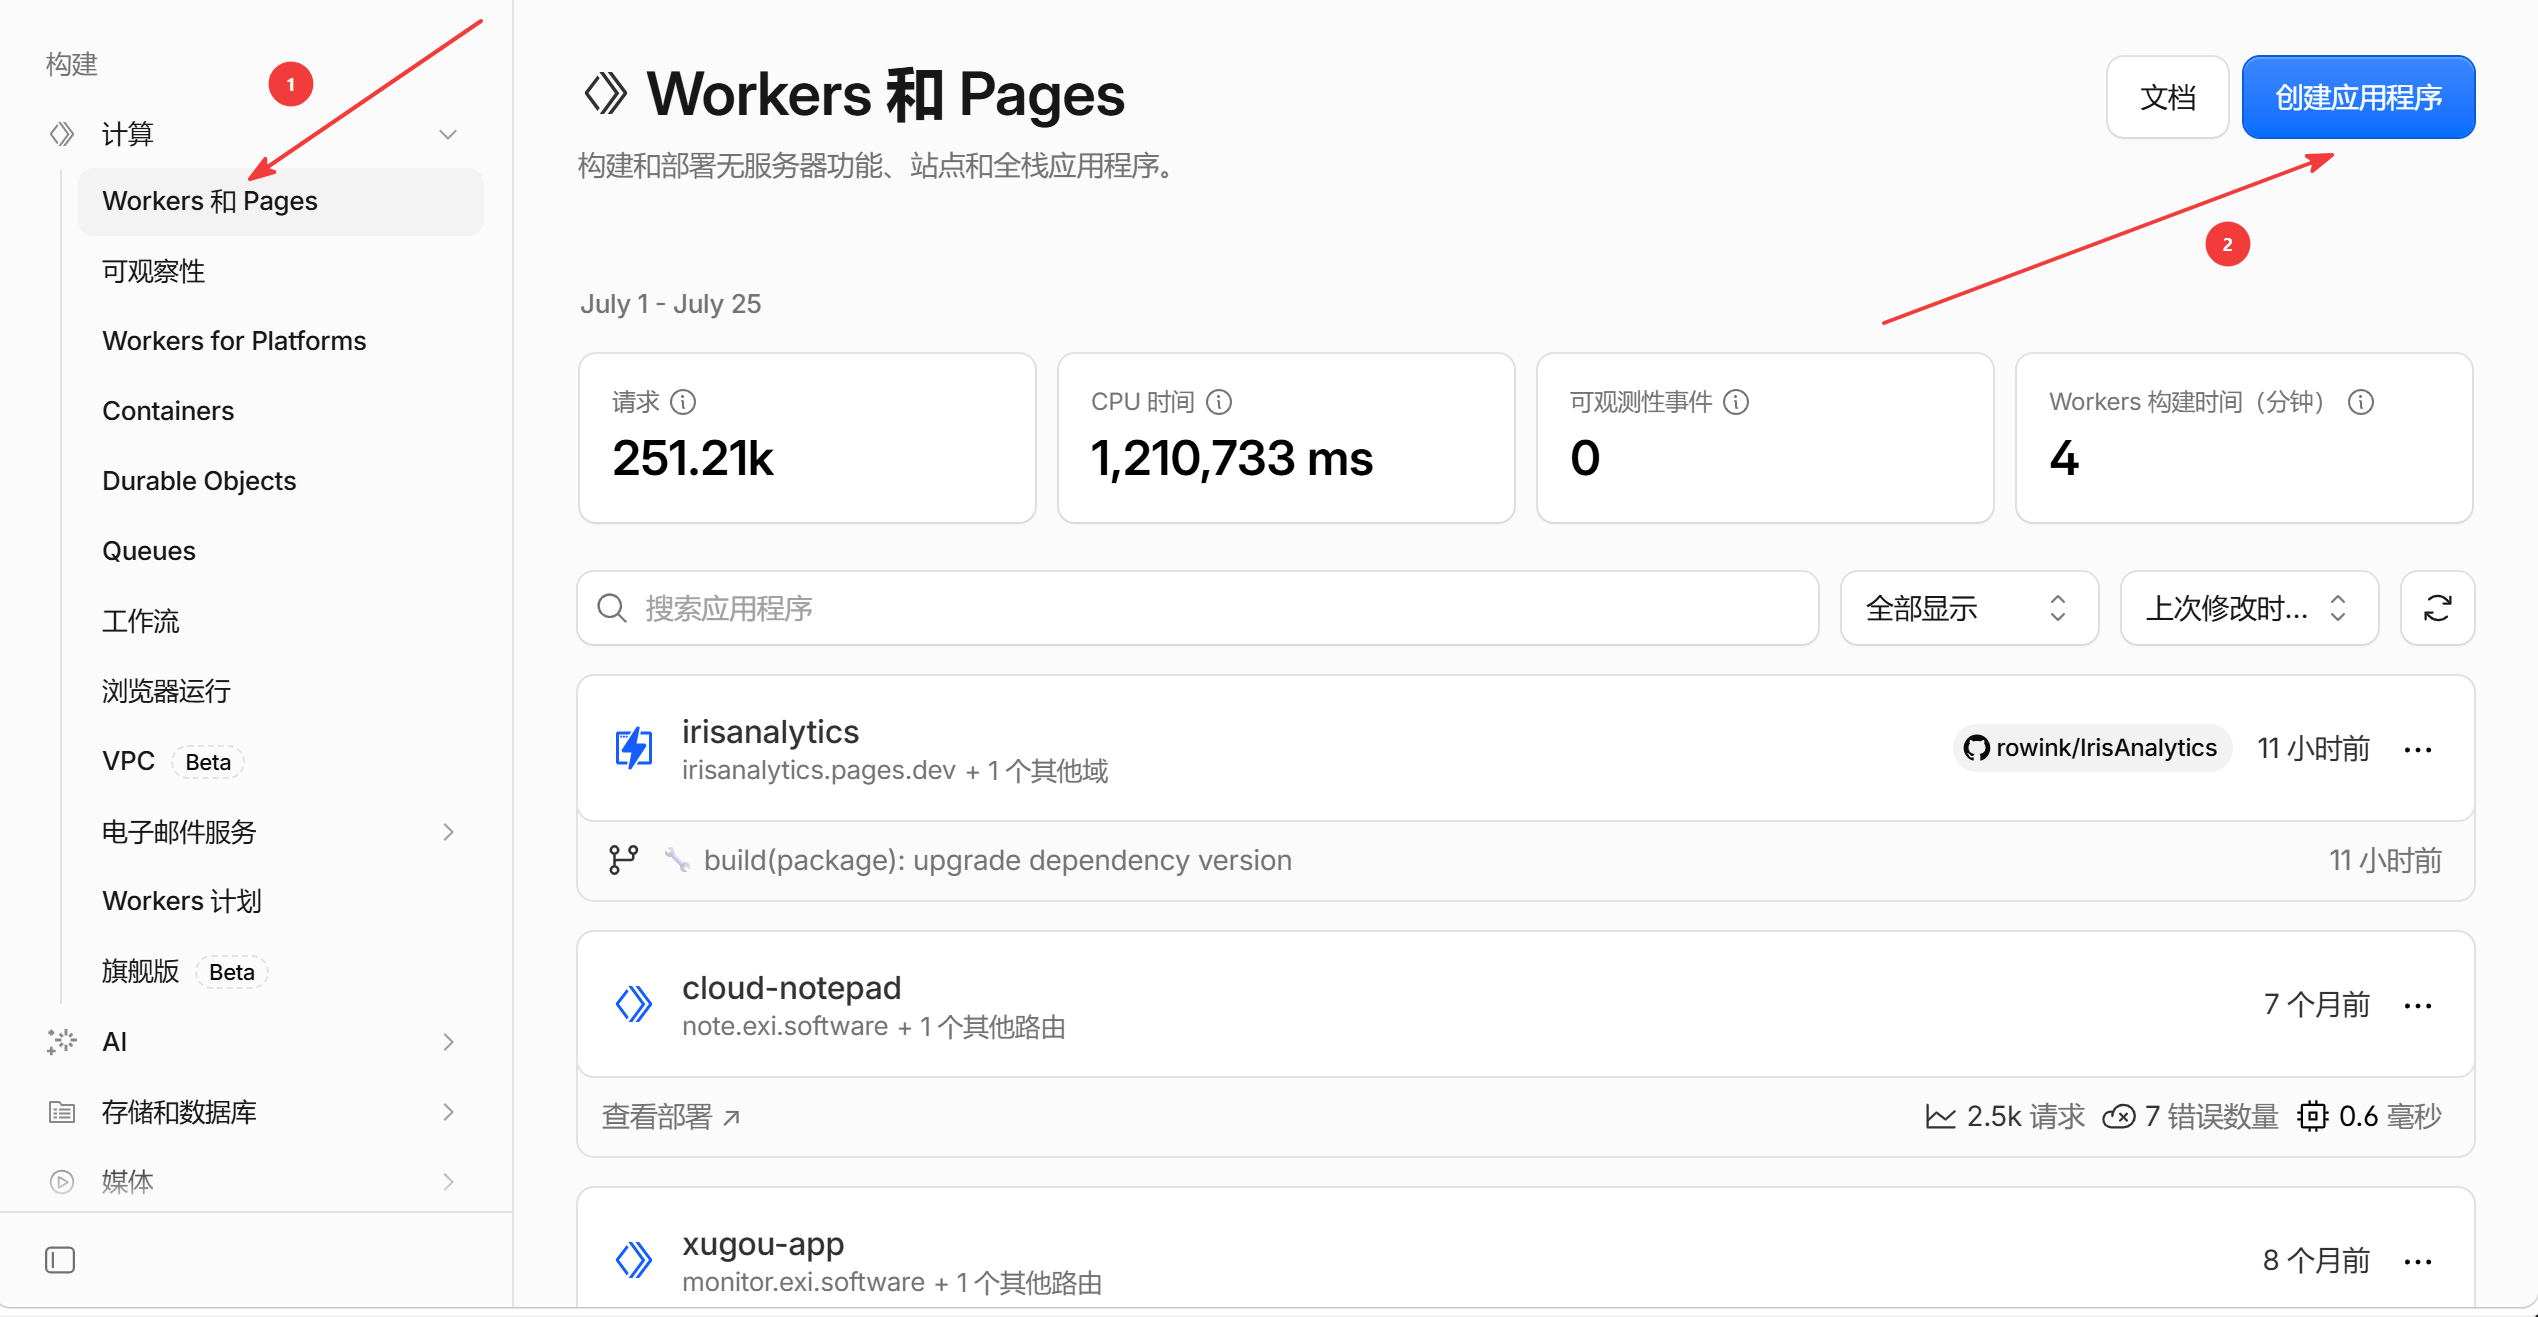The height and width of the screenshot is (1317, 2538).
Task: Click the 存储和数据库 storage icon
Action: 62,1111
